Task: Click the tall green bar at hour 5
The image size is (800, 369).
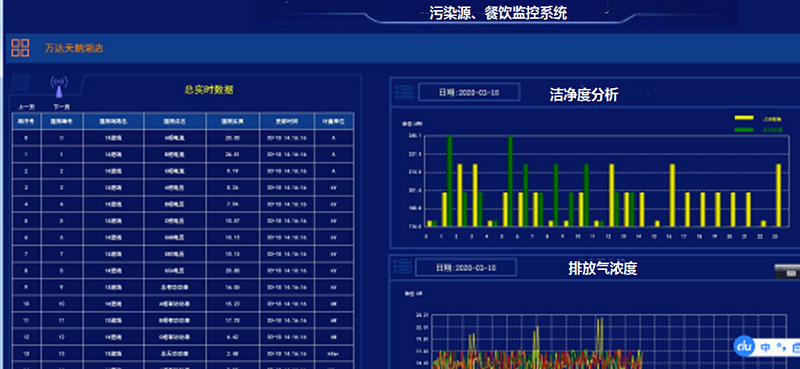Action: click(510, 181)
